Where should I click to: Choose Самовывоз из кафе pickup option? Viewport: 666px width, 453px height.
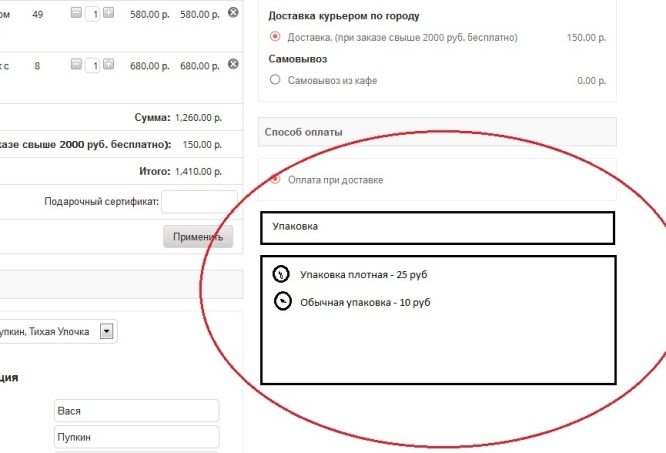275,80
